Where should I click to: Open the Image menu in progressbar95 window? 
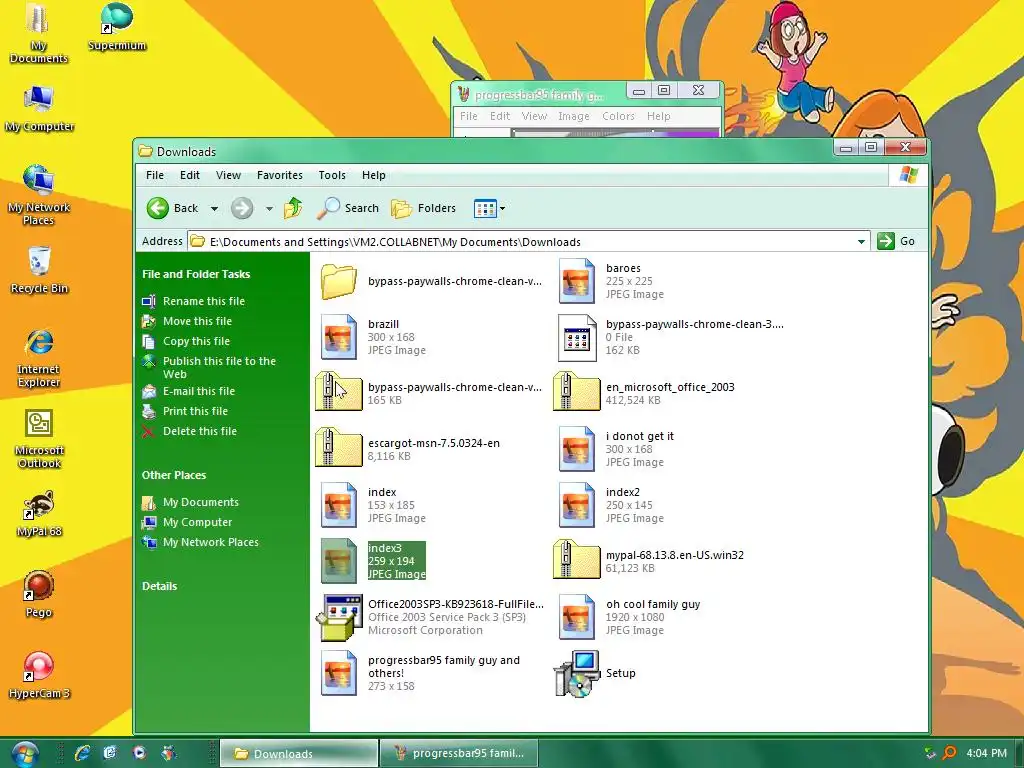[573, 116]
